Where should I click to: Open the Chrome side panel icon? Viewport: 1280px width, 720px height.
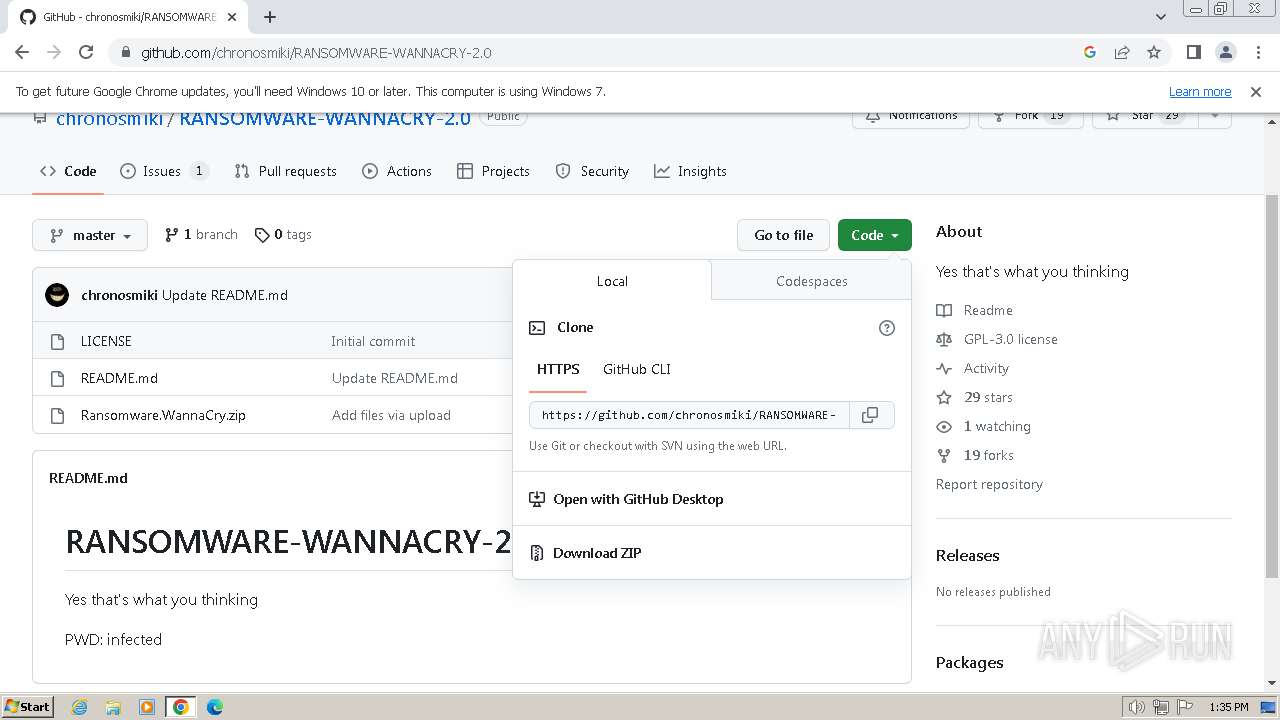pyautogui.click(x=1193, y=52)
